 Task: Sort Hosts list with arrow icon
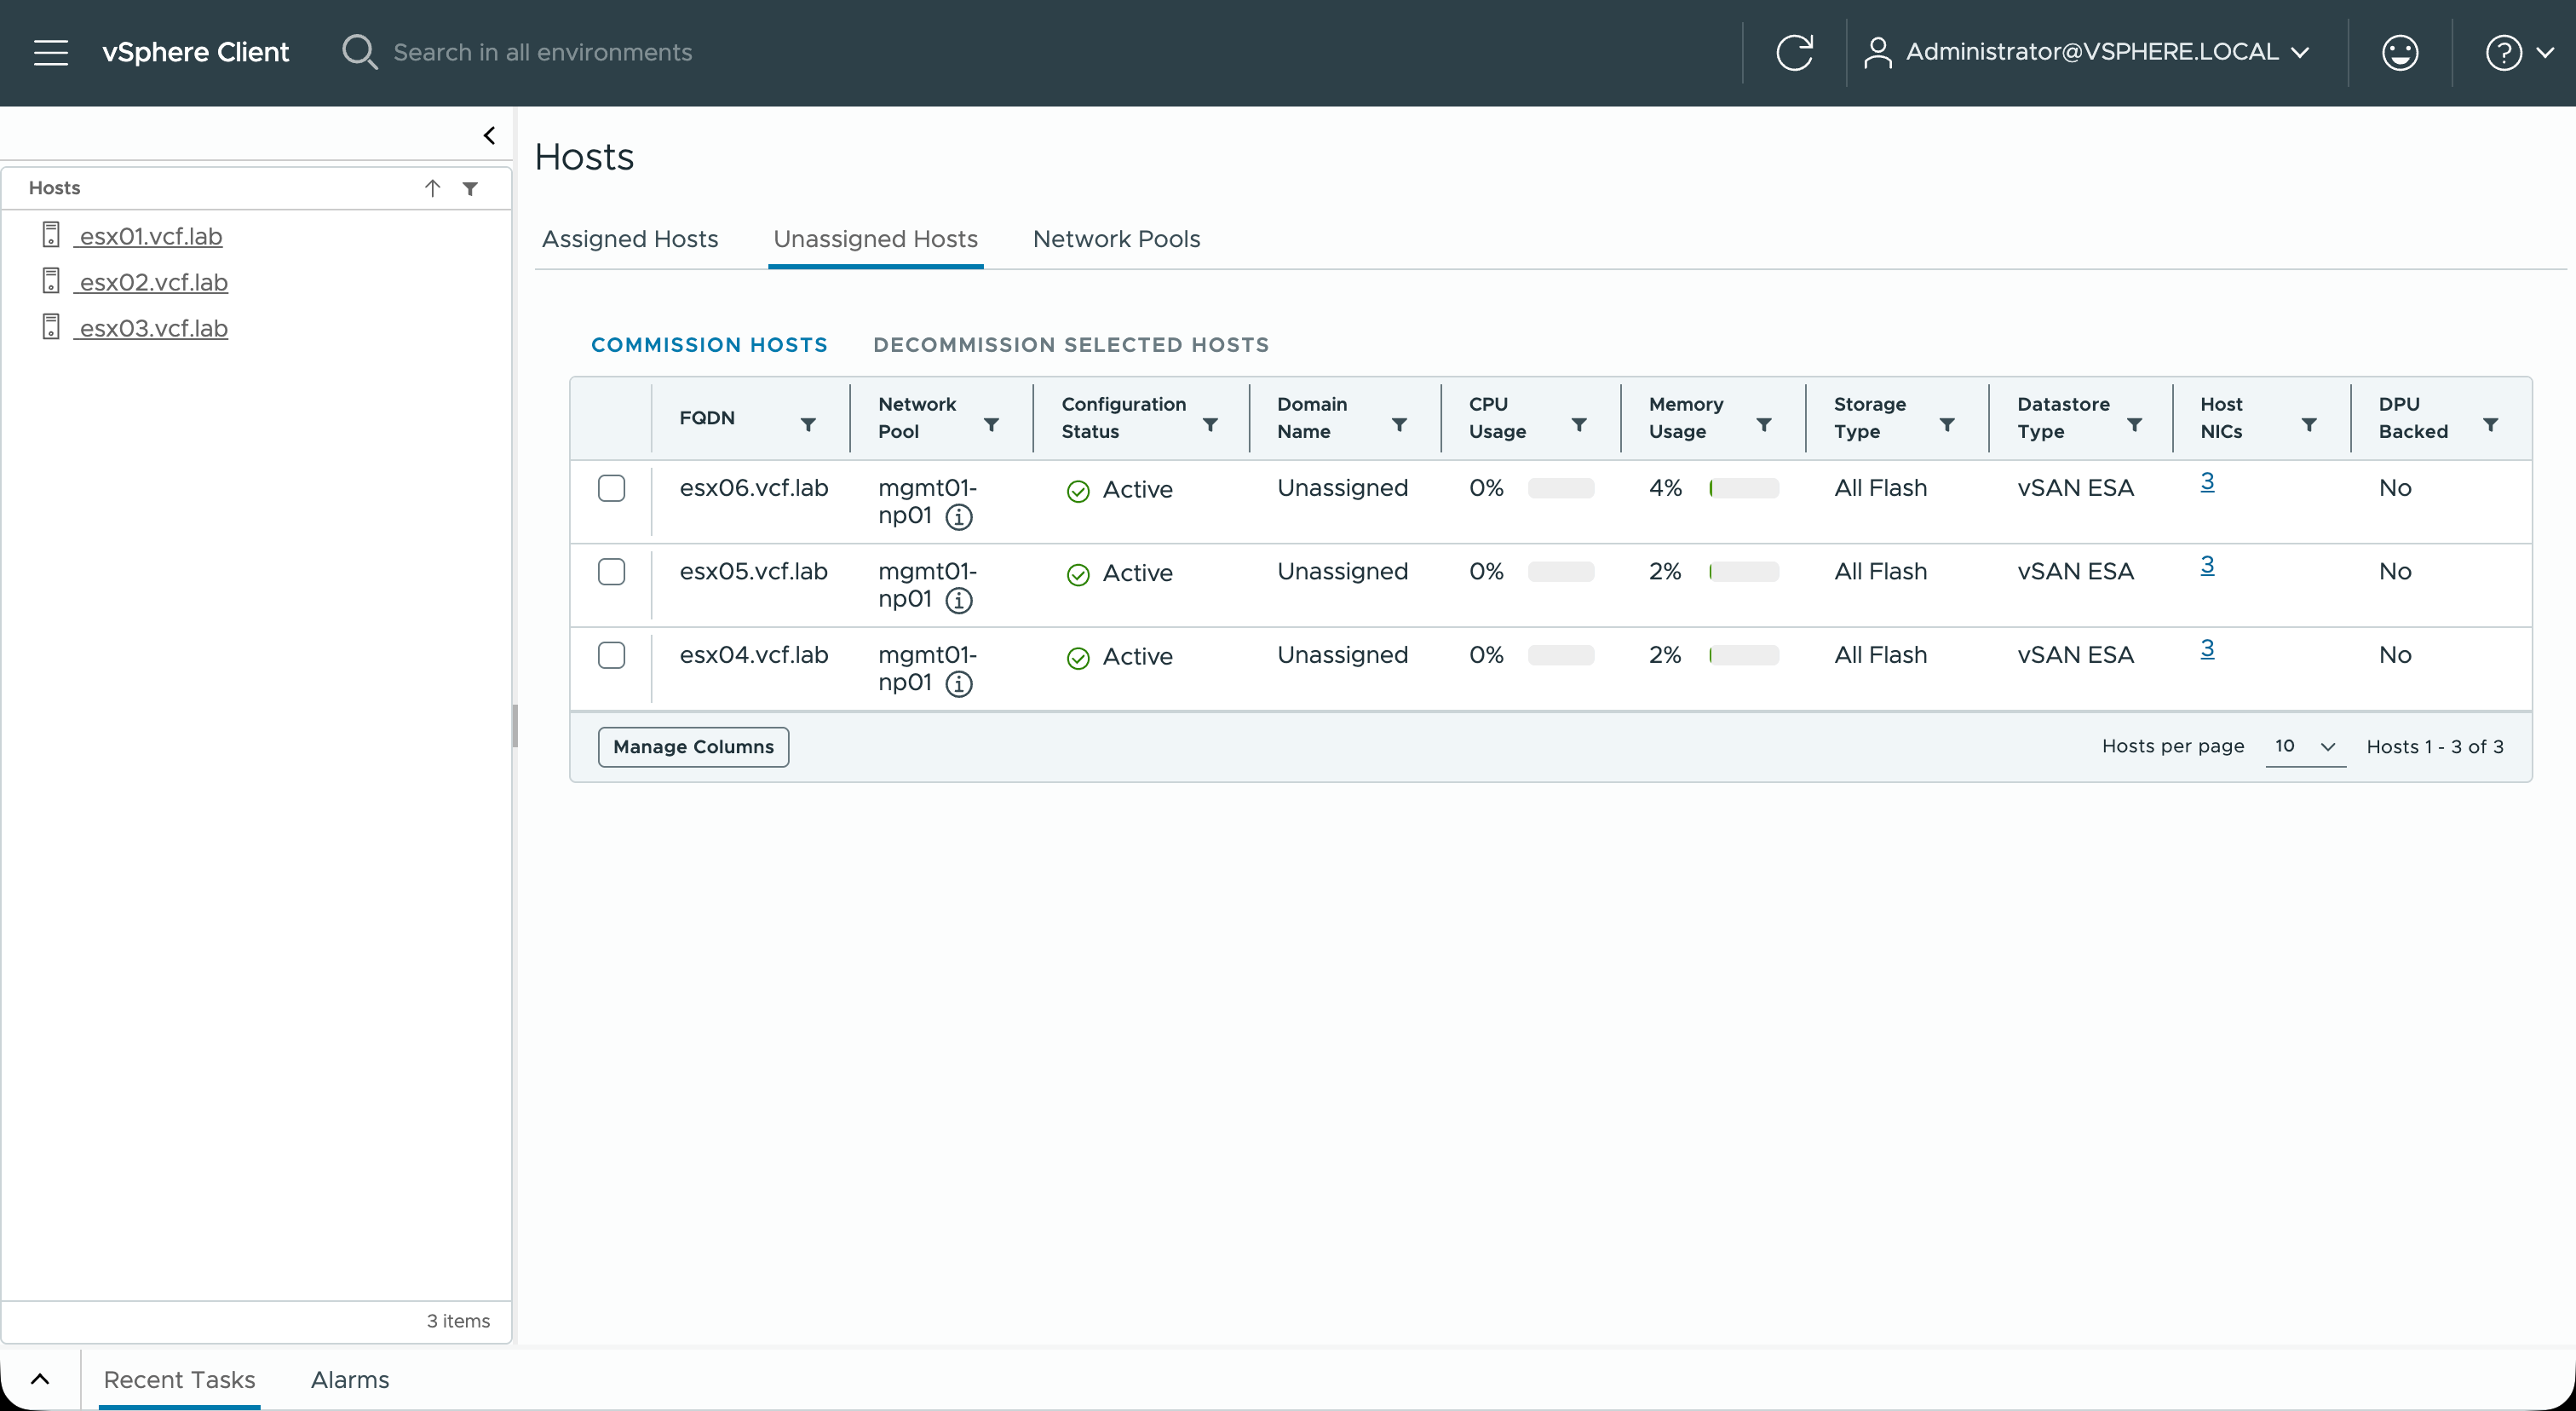tap(432, 188)
